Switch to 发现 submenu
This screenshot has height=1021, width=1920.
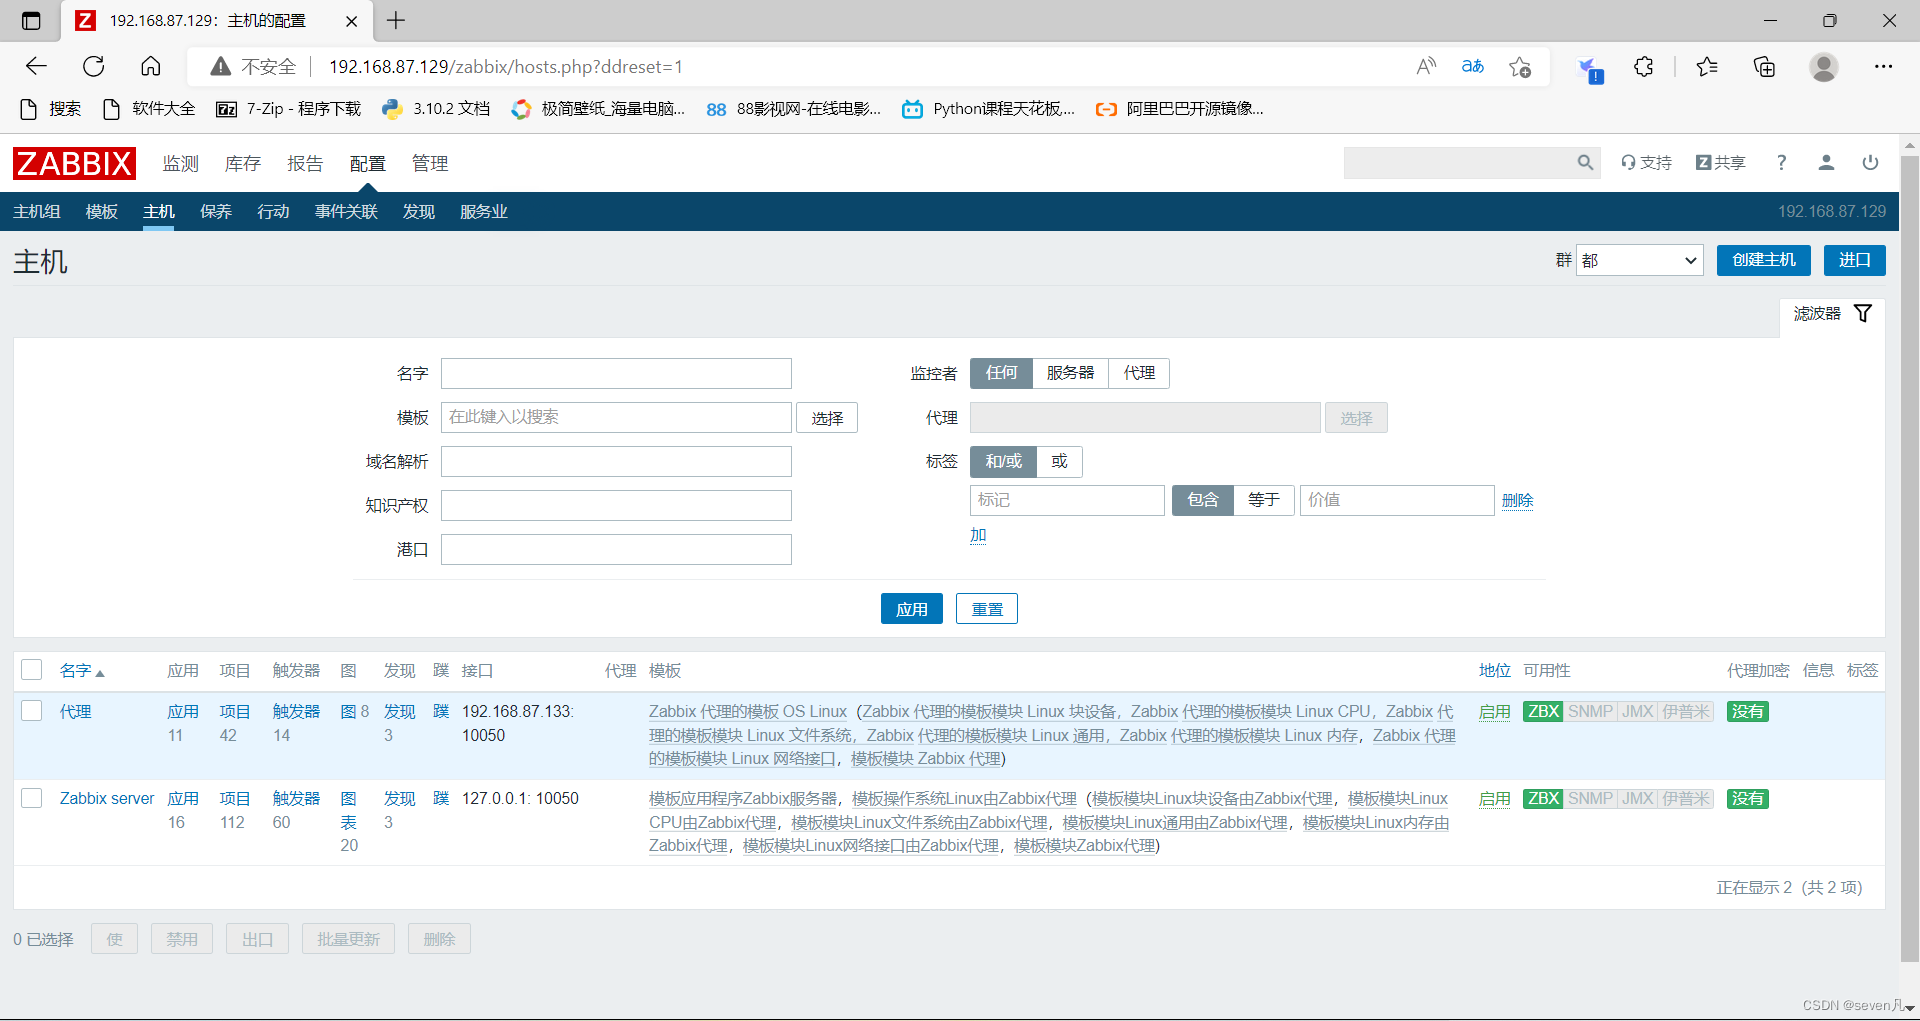point(419,212)
